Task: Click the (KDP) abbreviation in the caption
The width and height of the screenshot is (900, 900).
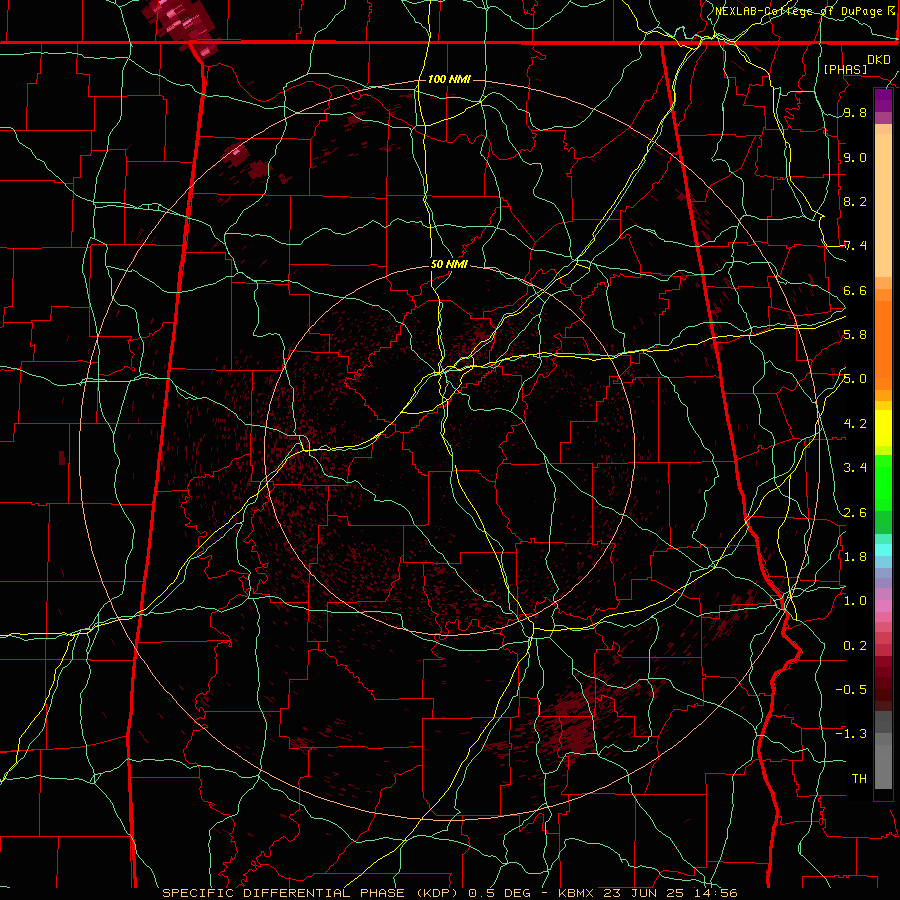Action: coord(439,893)
